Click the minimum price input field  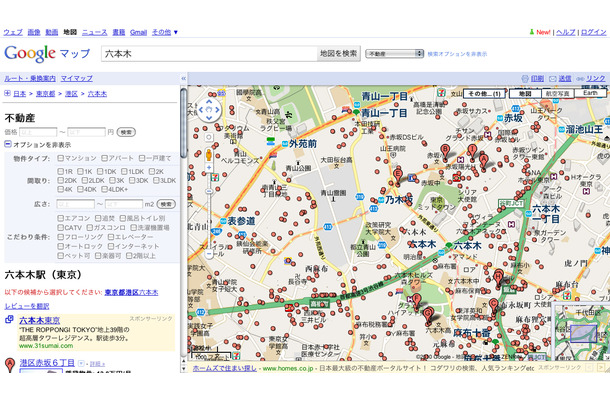coord(38,132)
